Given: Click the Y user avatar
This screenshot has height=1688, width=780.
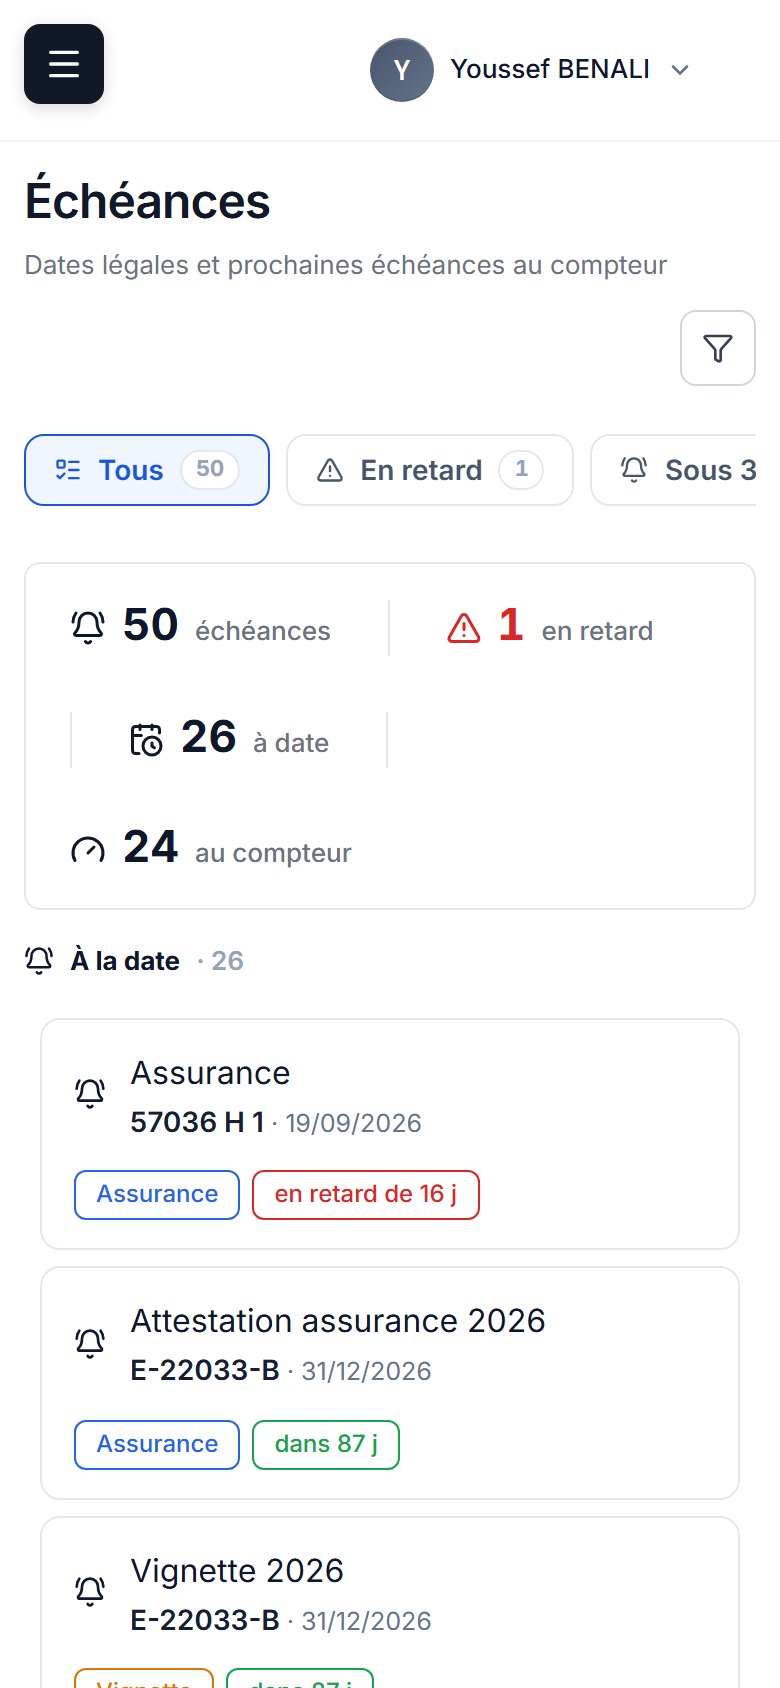Looking at the screenshot, I should pos(402,70).
